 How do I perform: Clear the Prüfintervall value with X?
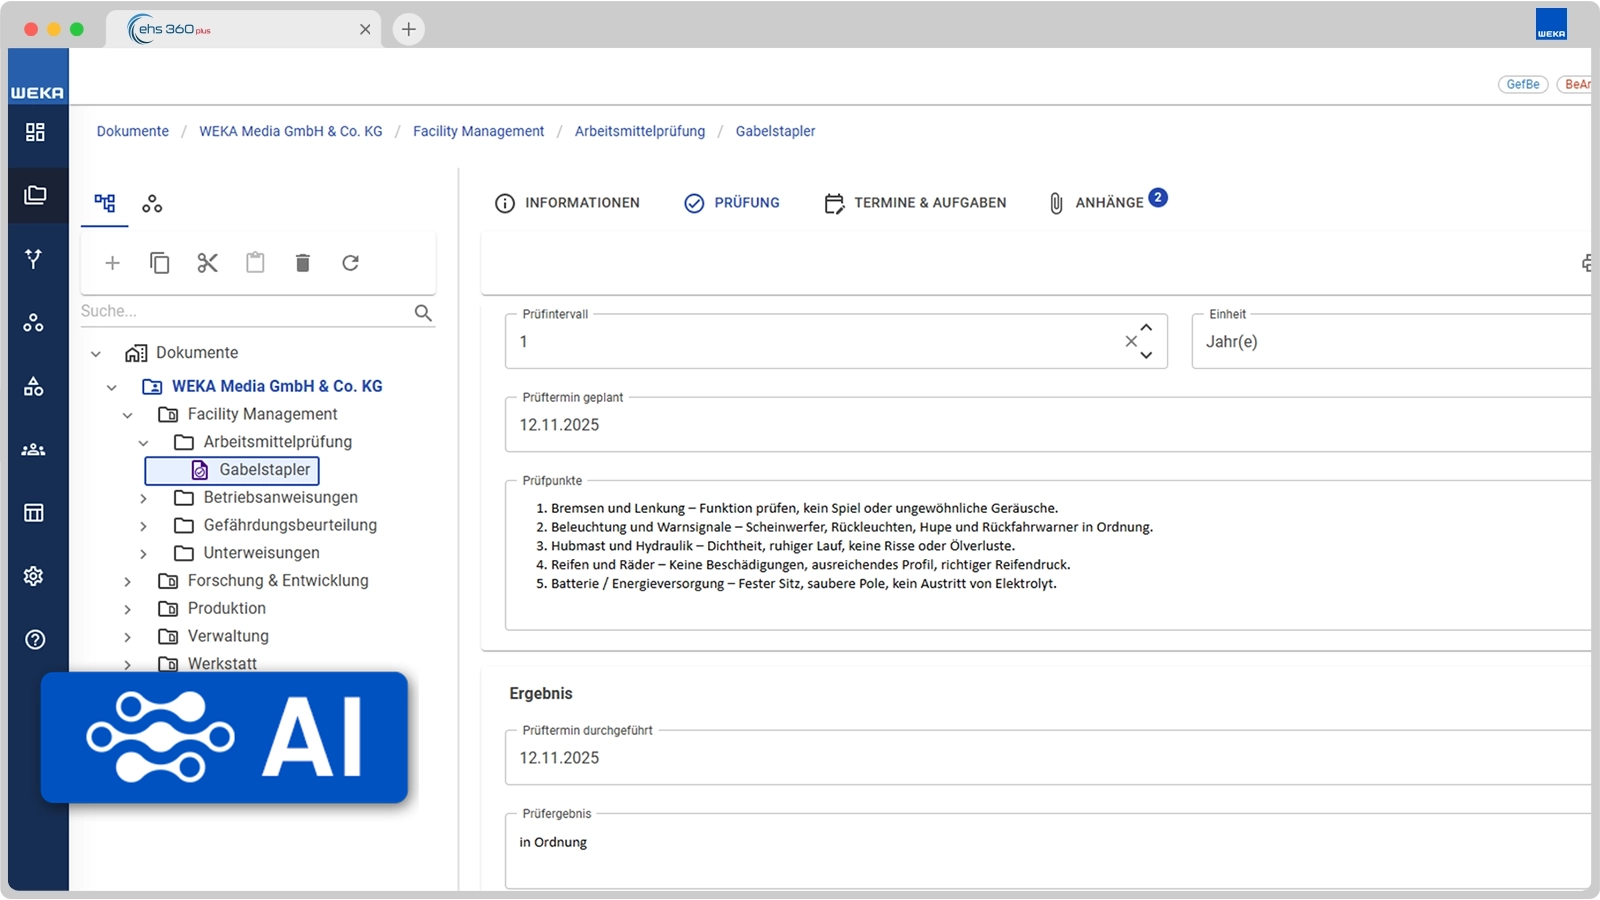pos(1131,342)
